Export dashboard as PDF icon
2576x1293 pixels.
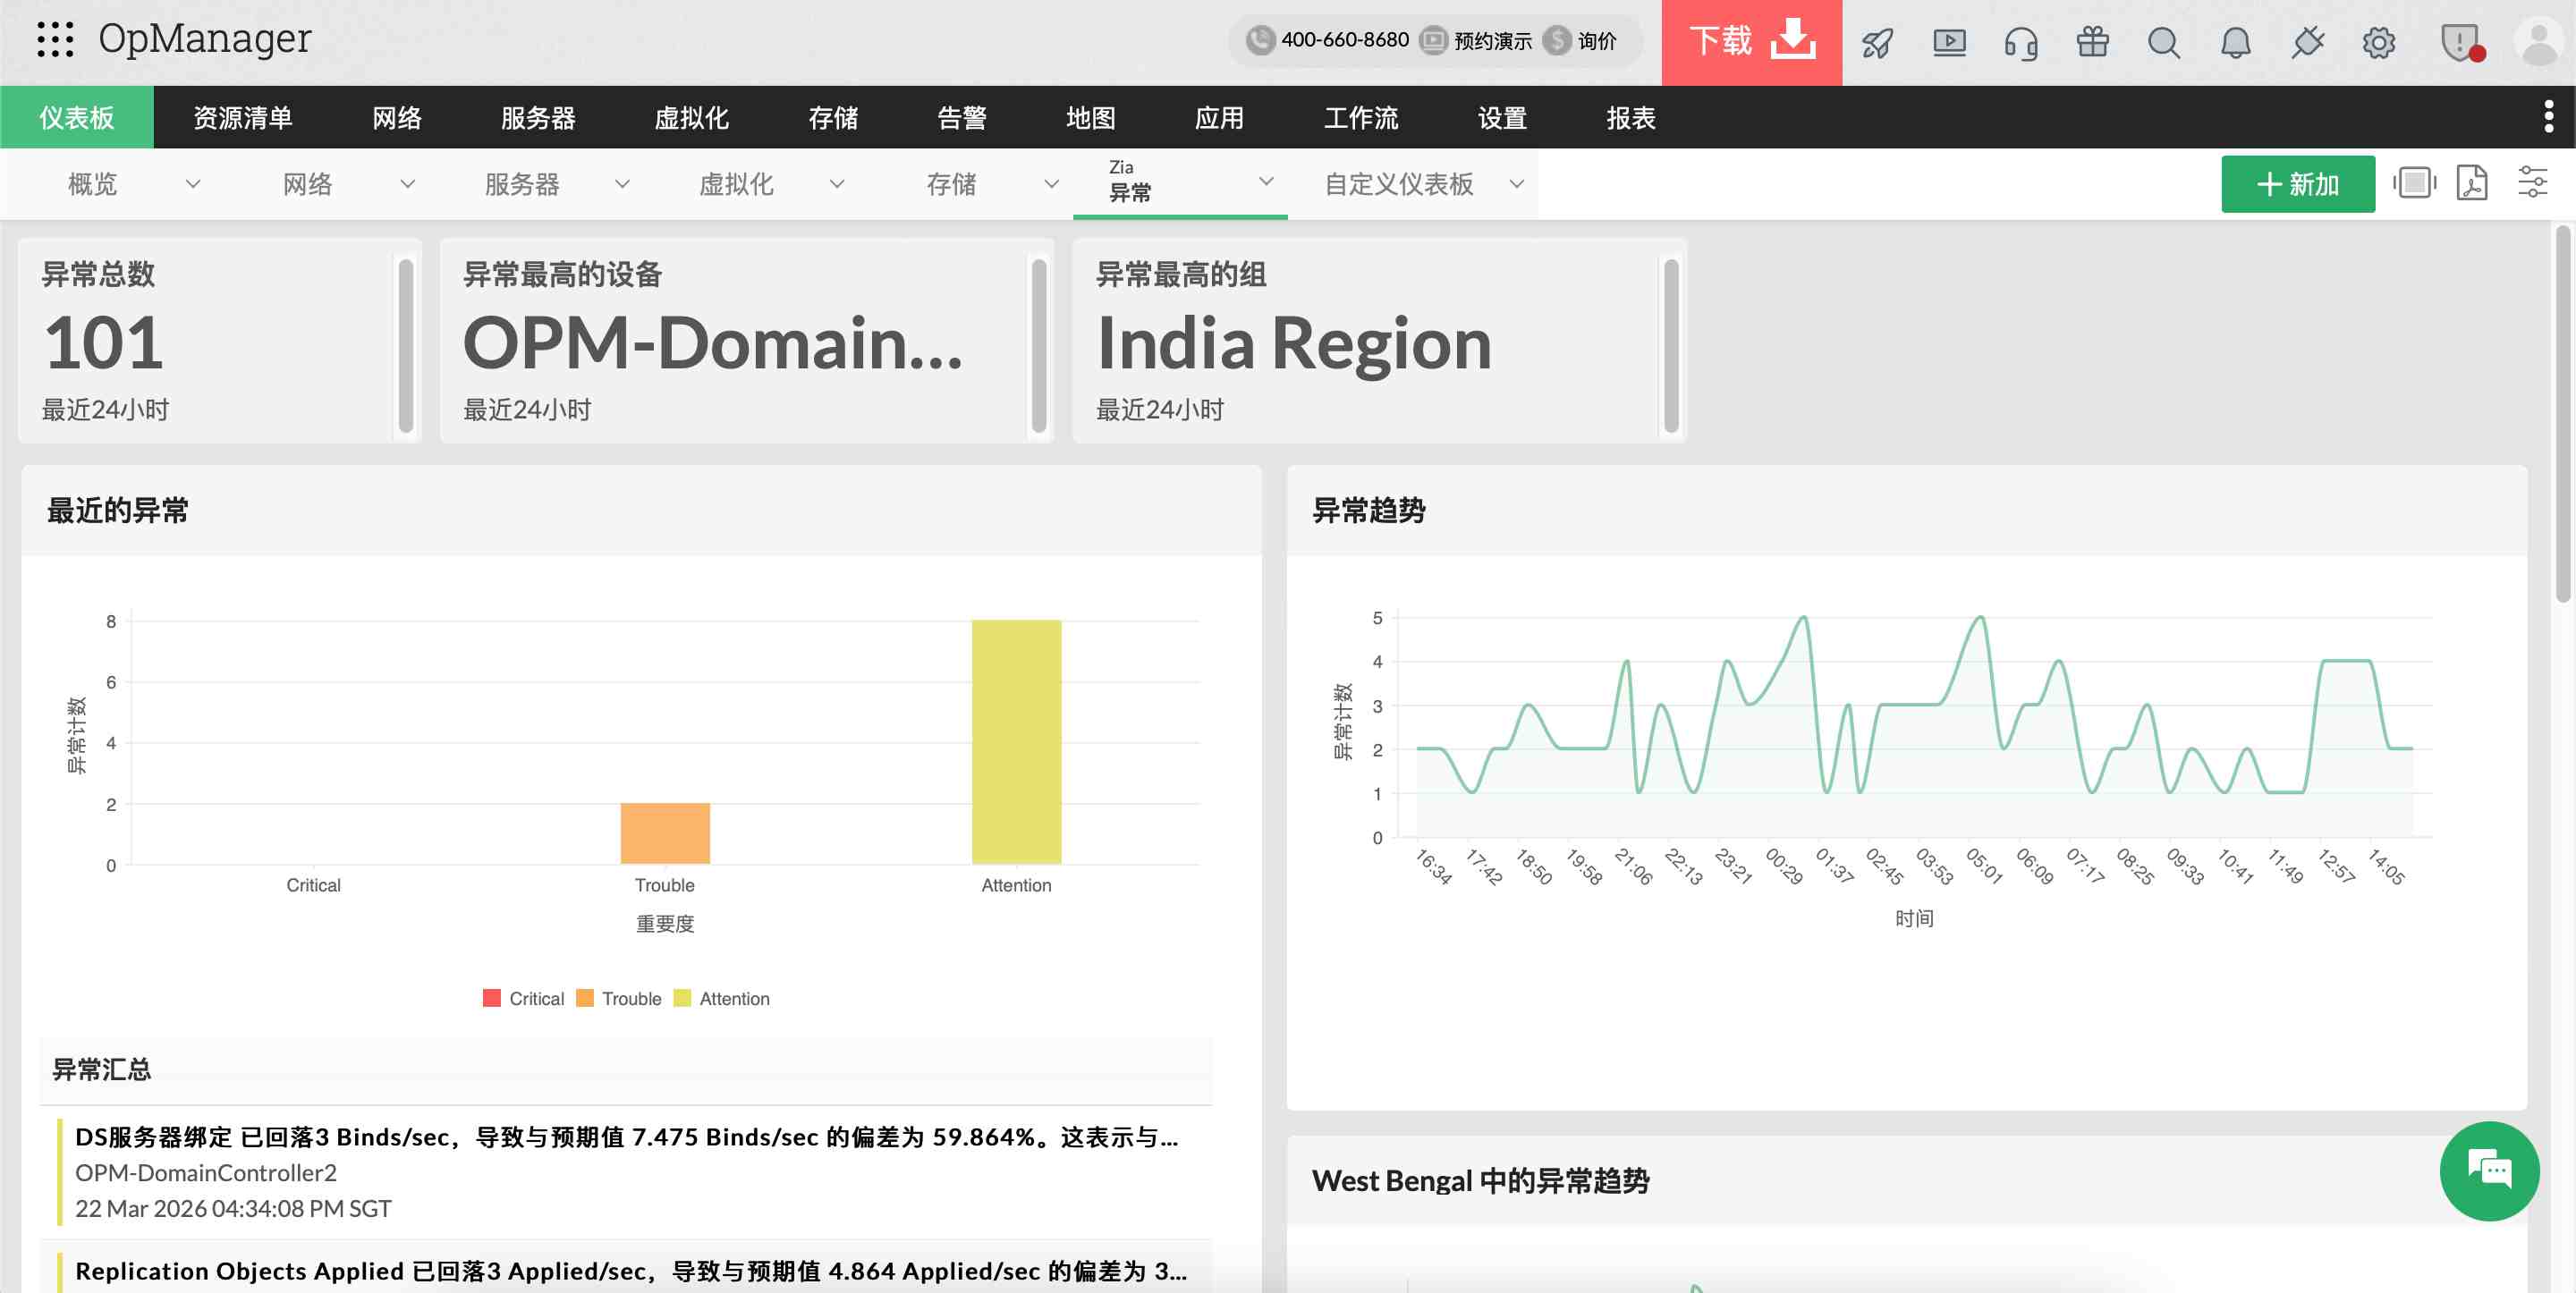point(2471,184)
